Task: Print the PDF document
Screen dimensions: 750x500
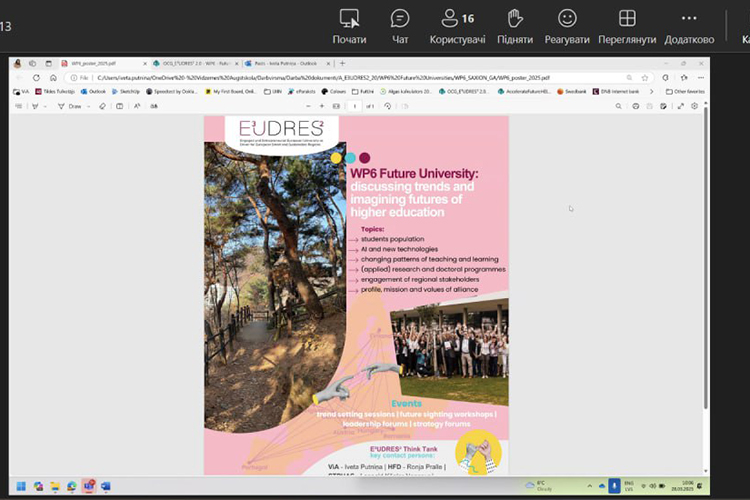Action: 636,106
